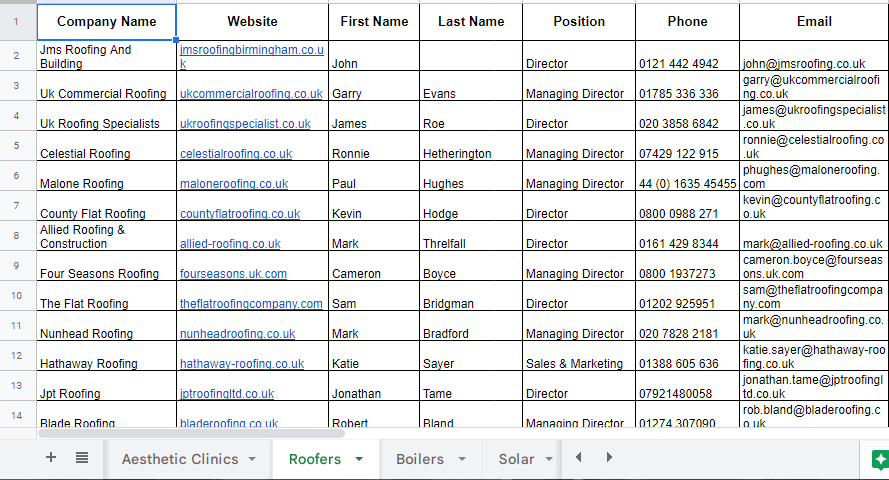Select the Jms Roofing And Building cell
This screenshot has height=480, width=889.
tap(107, 56)
